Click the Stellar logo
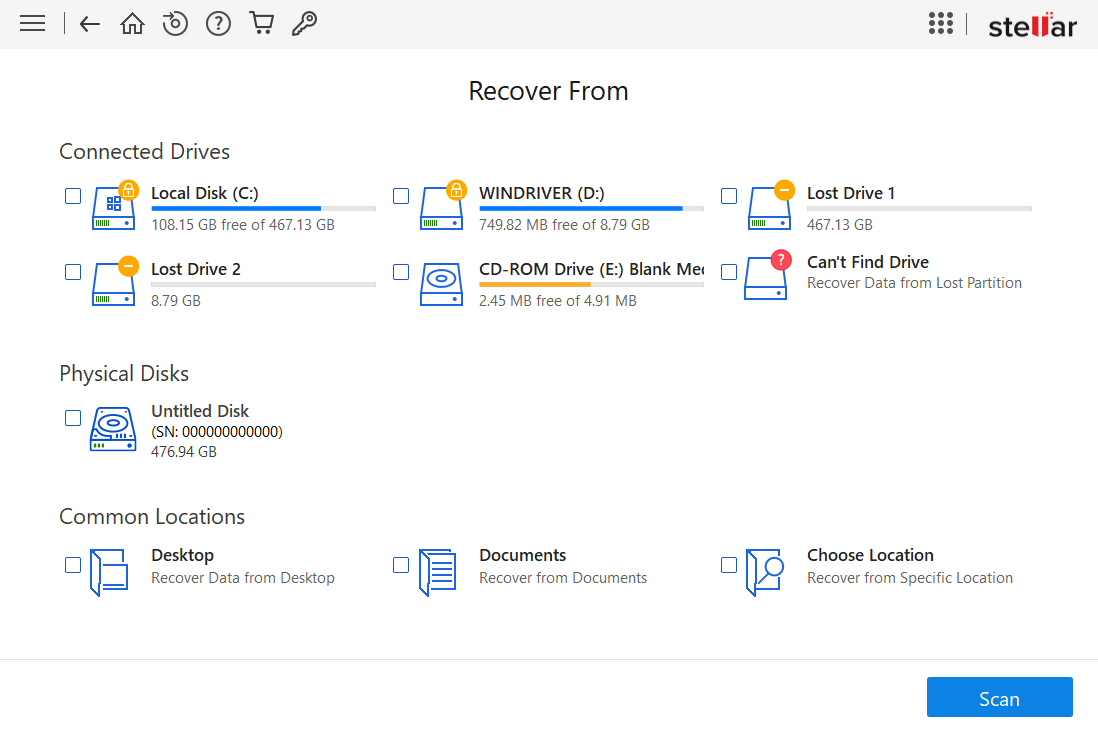 point(1032,25)
